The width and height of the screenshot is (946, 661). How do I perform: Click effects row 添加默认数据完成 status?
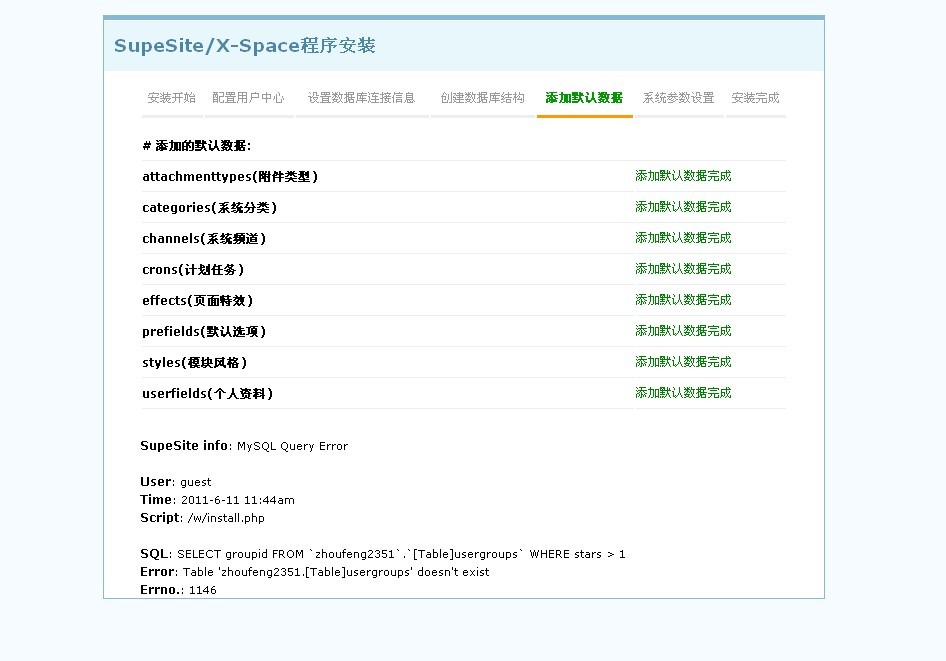click(683, 300)
